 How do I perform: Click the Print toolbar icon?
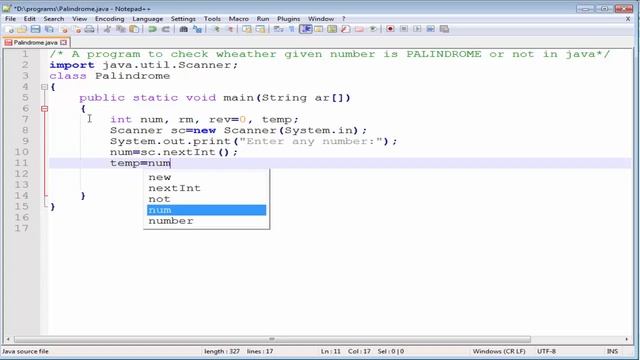89,29
